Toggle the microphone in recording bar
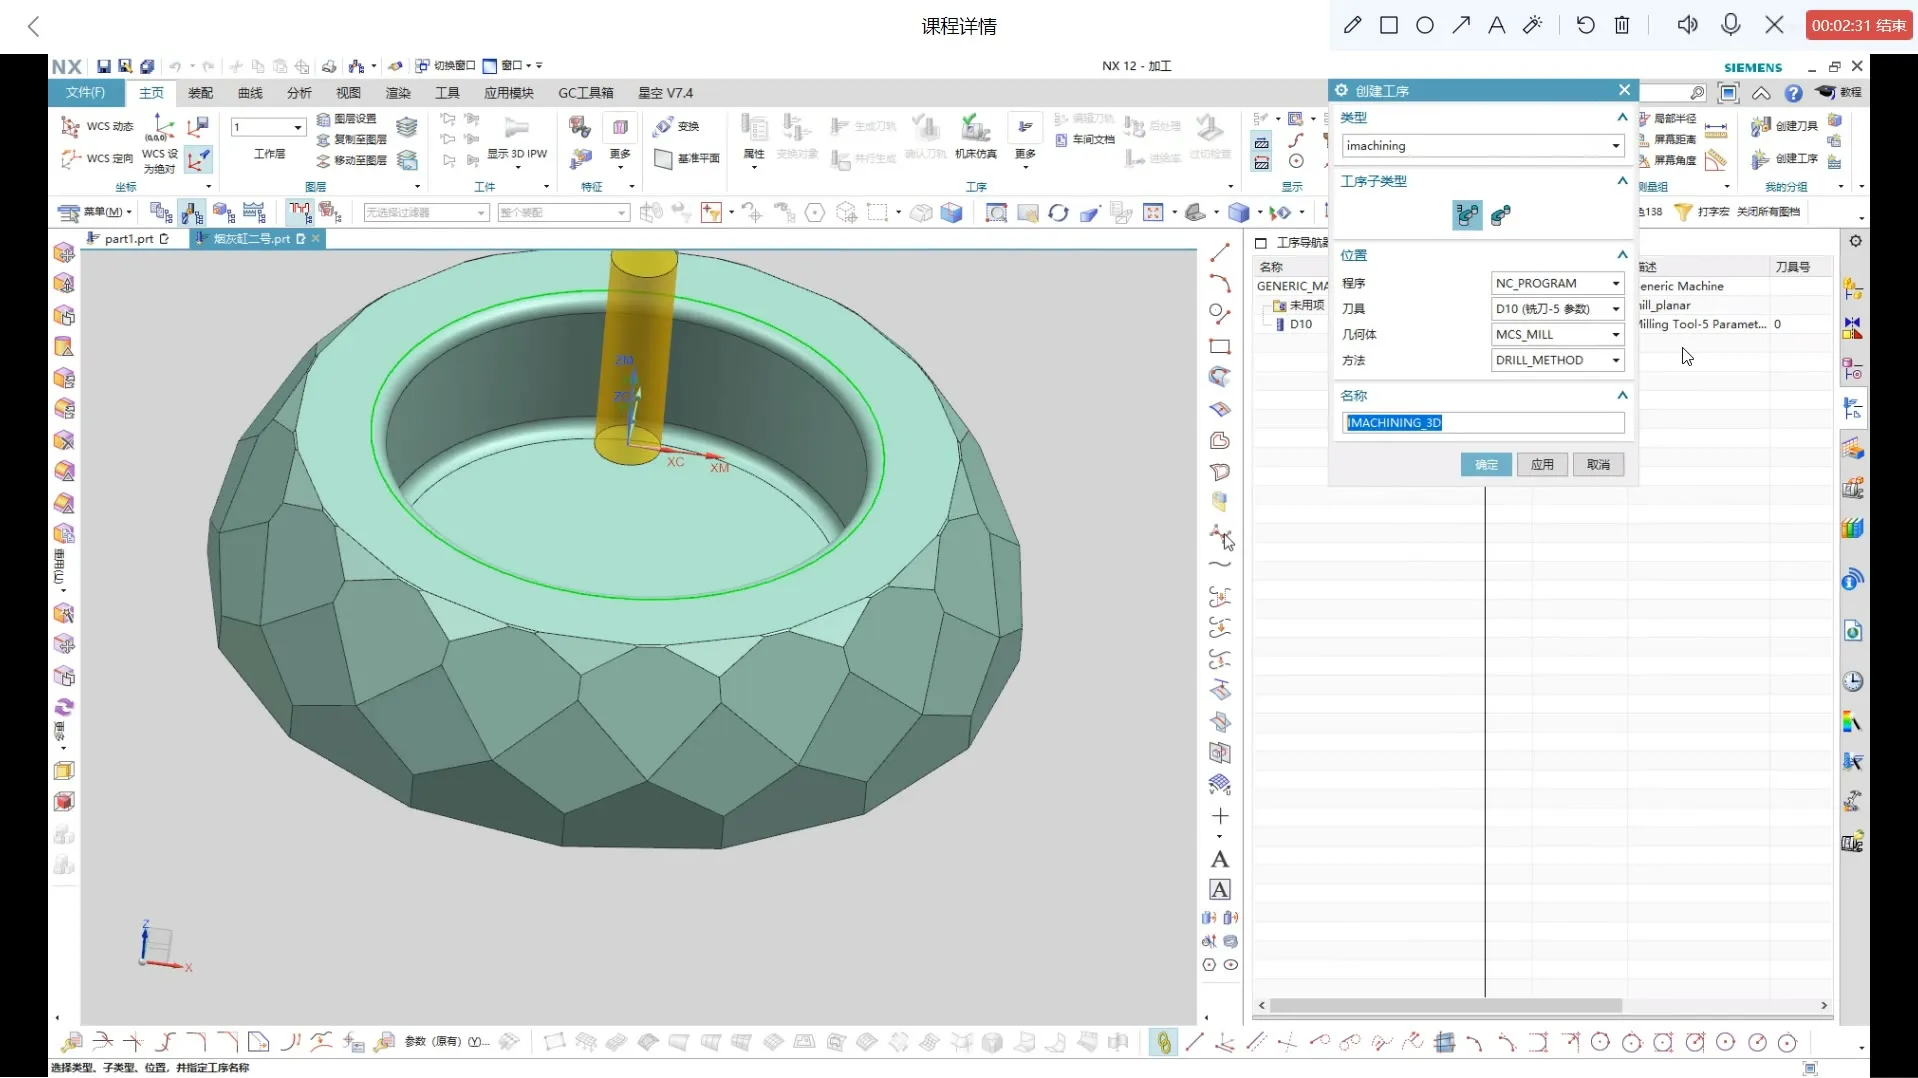The height and width of the screenshot is (1078, 1918). pos(1731,25)
